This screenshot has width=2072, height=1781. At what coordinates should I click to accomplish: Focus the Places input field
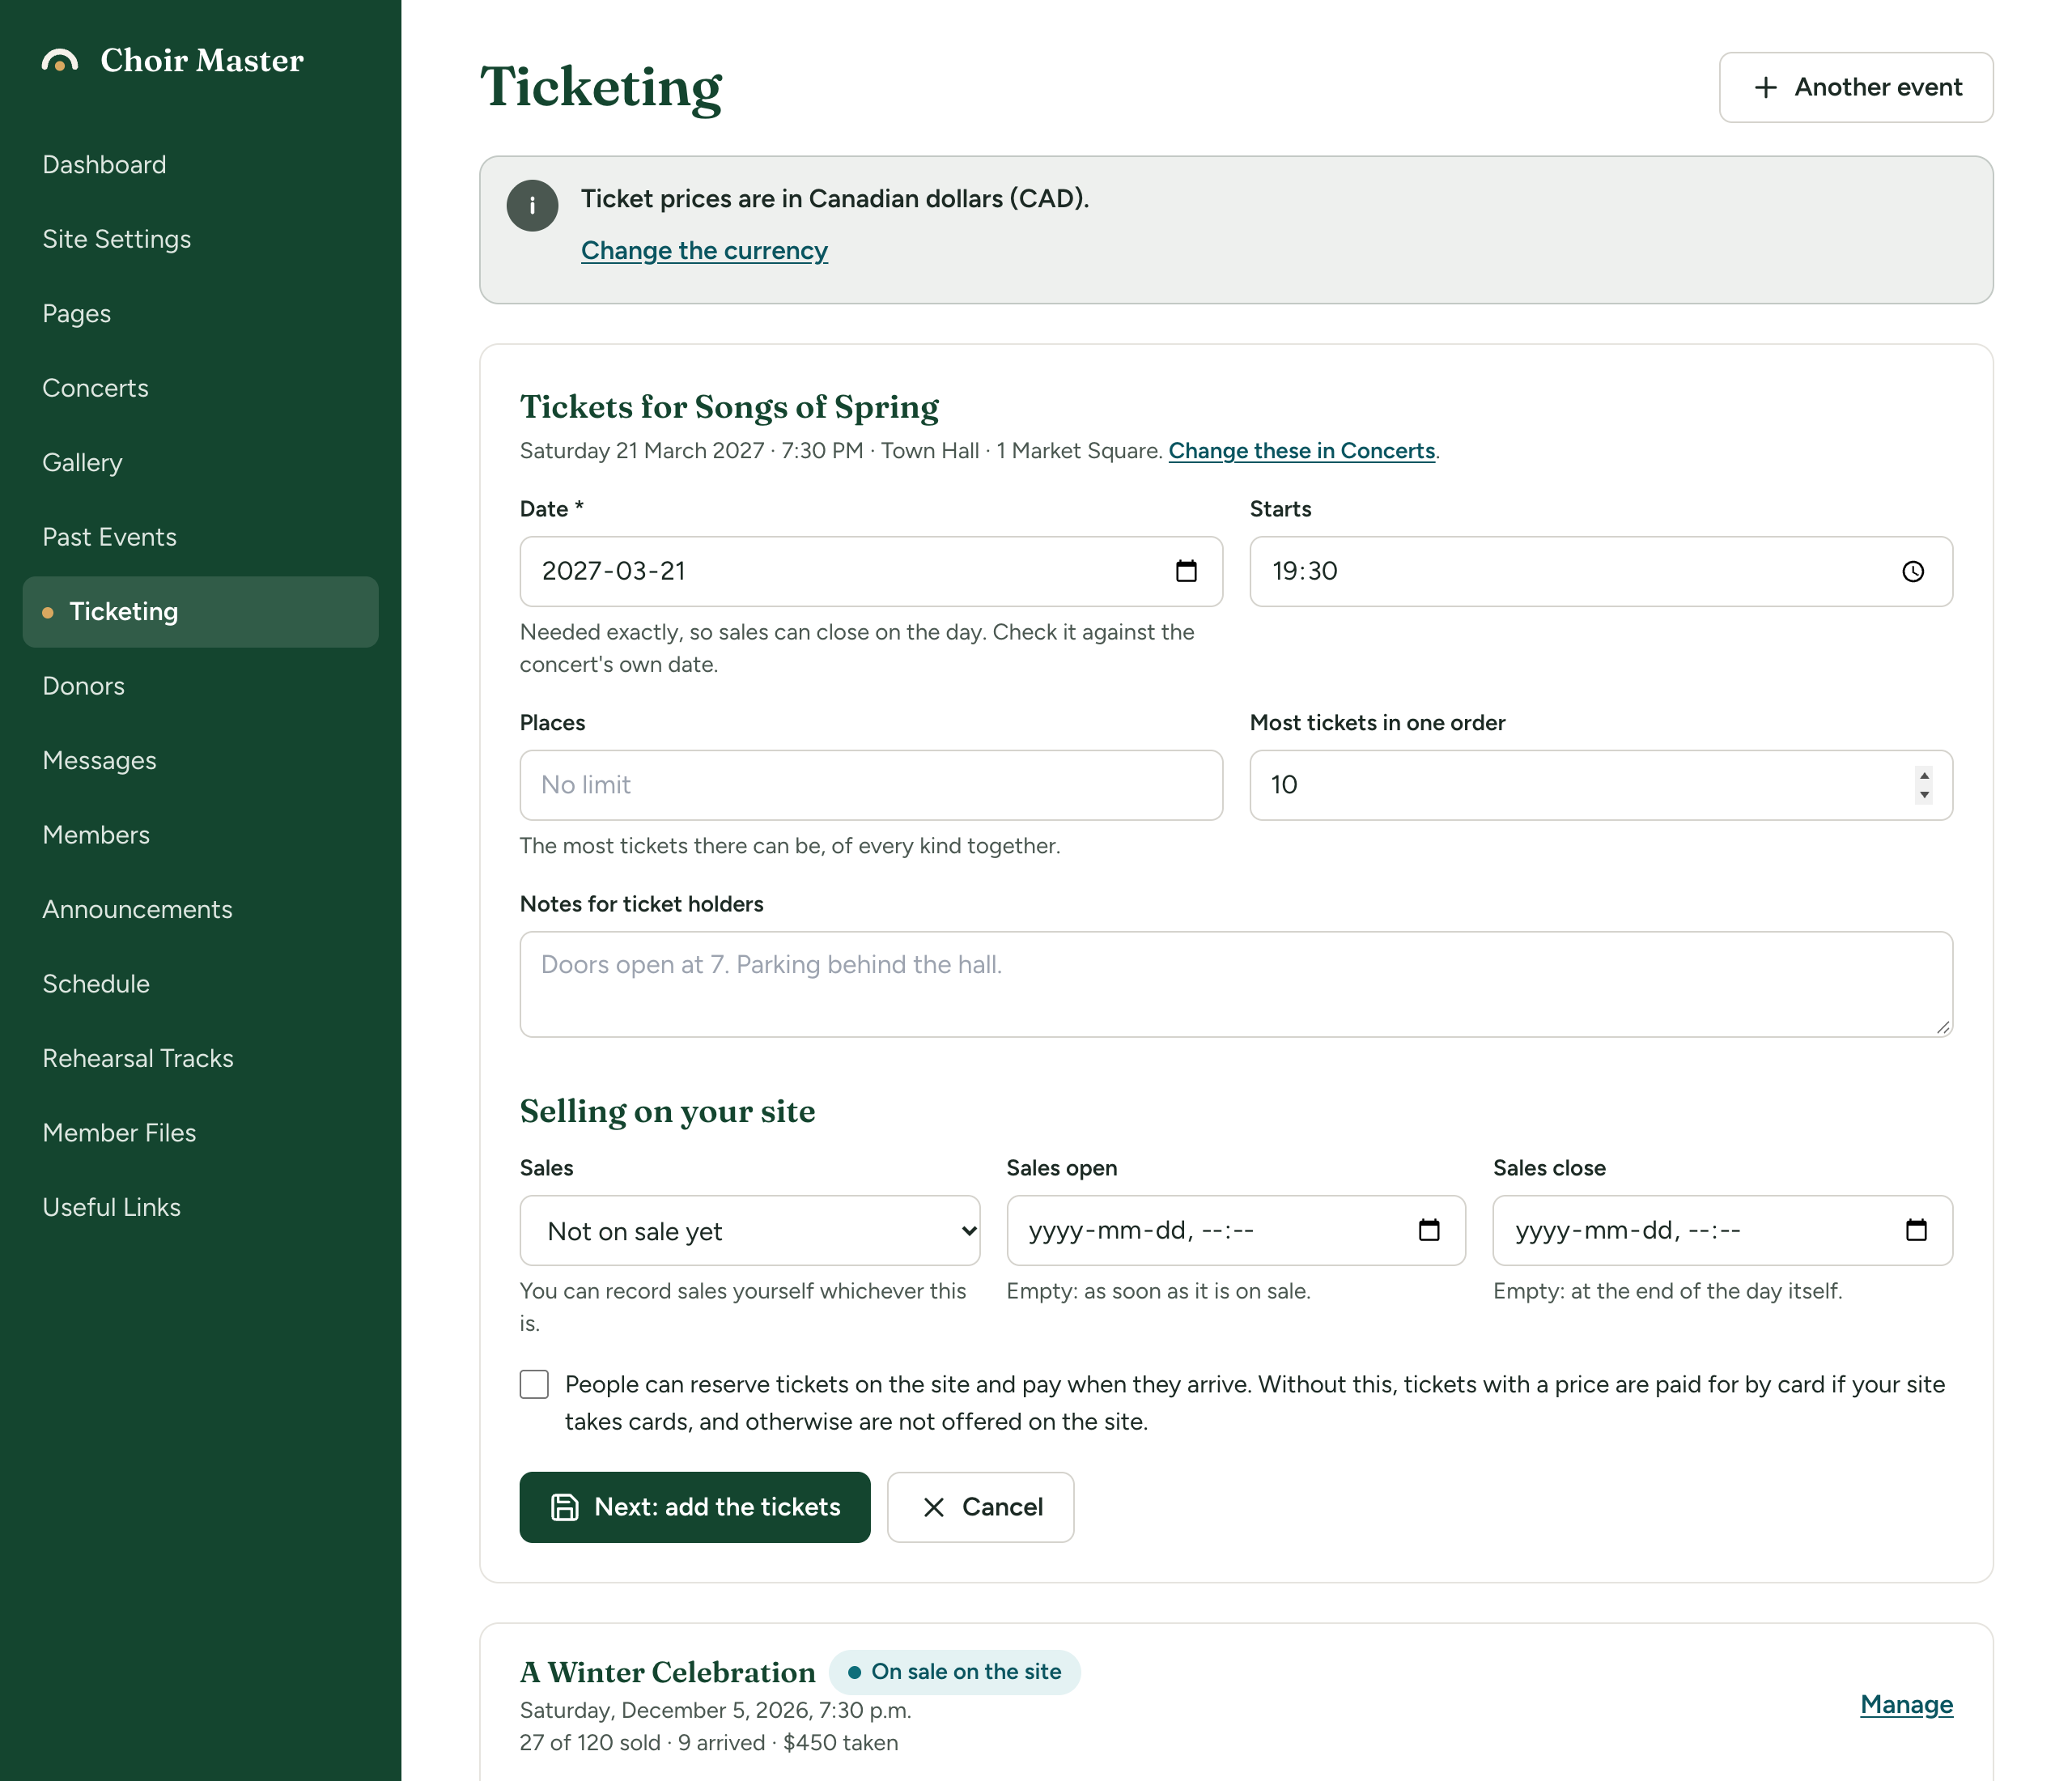(871, 785)
